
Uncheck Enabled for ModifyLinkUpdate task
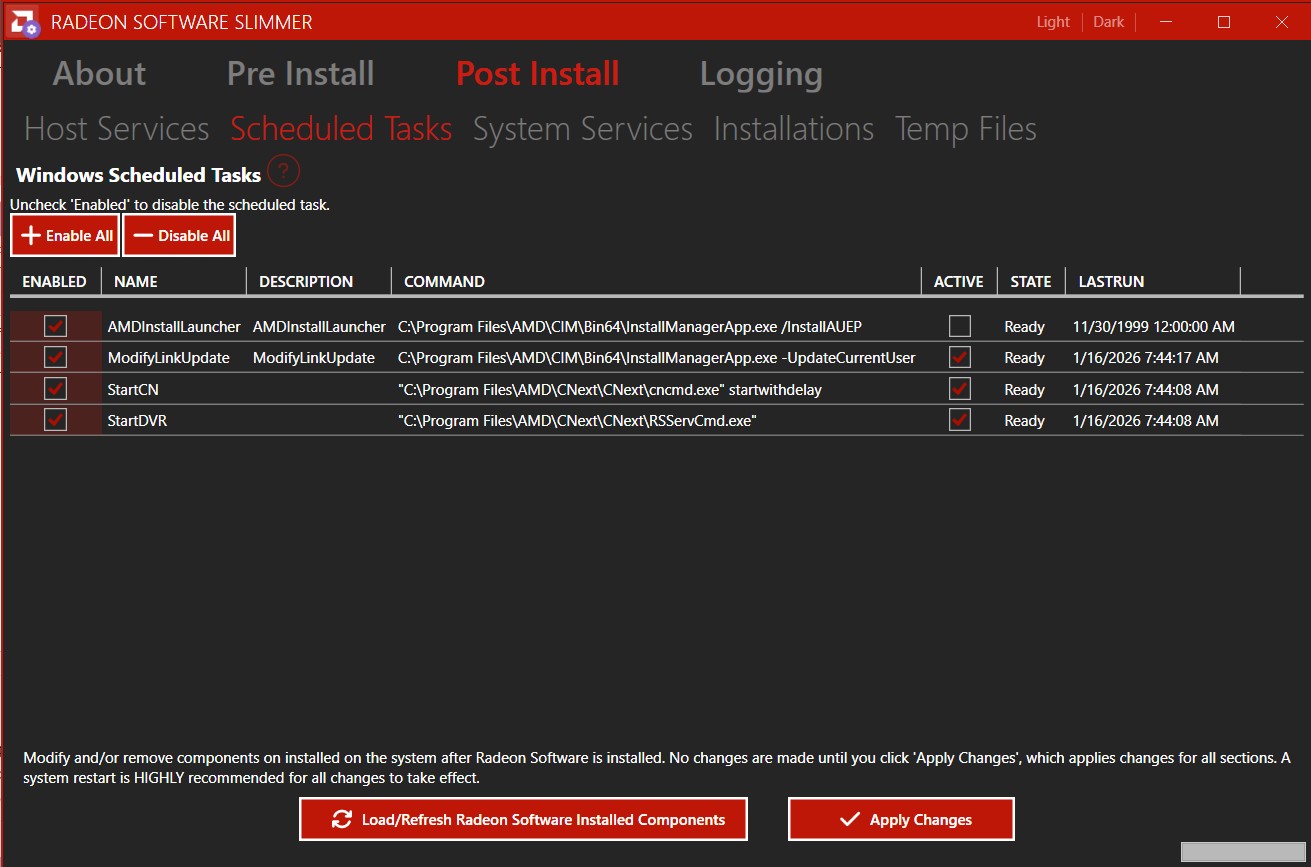tap(56, 357)
